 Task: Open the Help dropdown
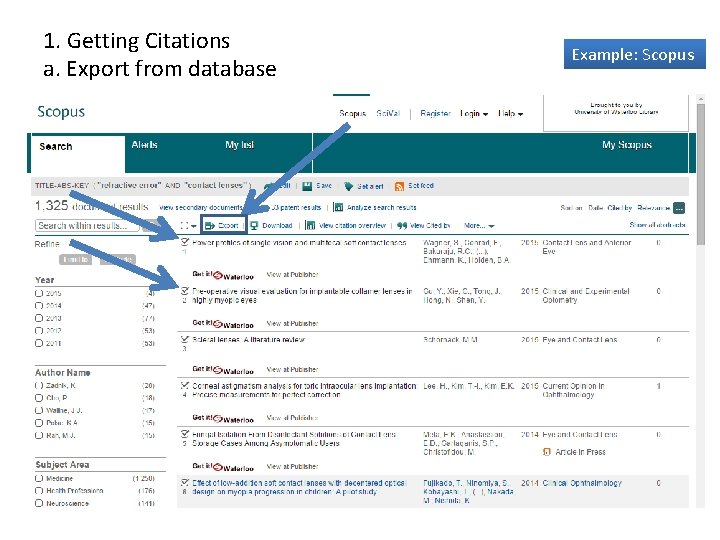511,113
